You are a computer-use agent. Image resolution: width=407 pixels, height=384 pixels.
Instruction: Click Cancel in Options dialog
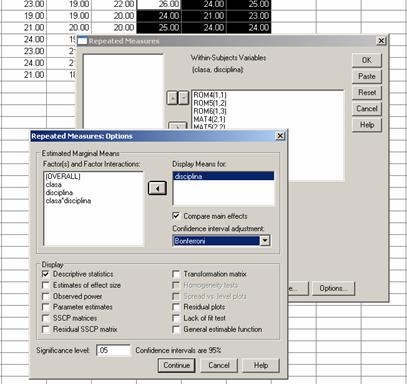pos(219,365)
